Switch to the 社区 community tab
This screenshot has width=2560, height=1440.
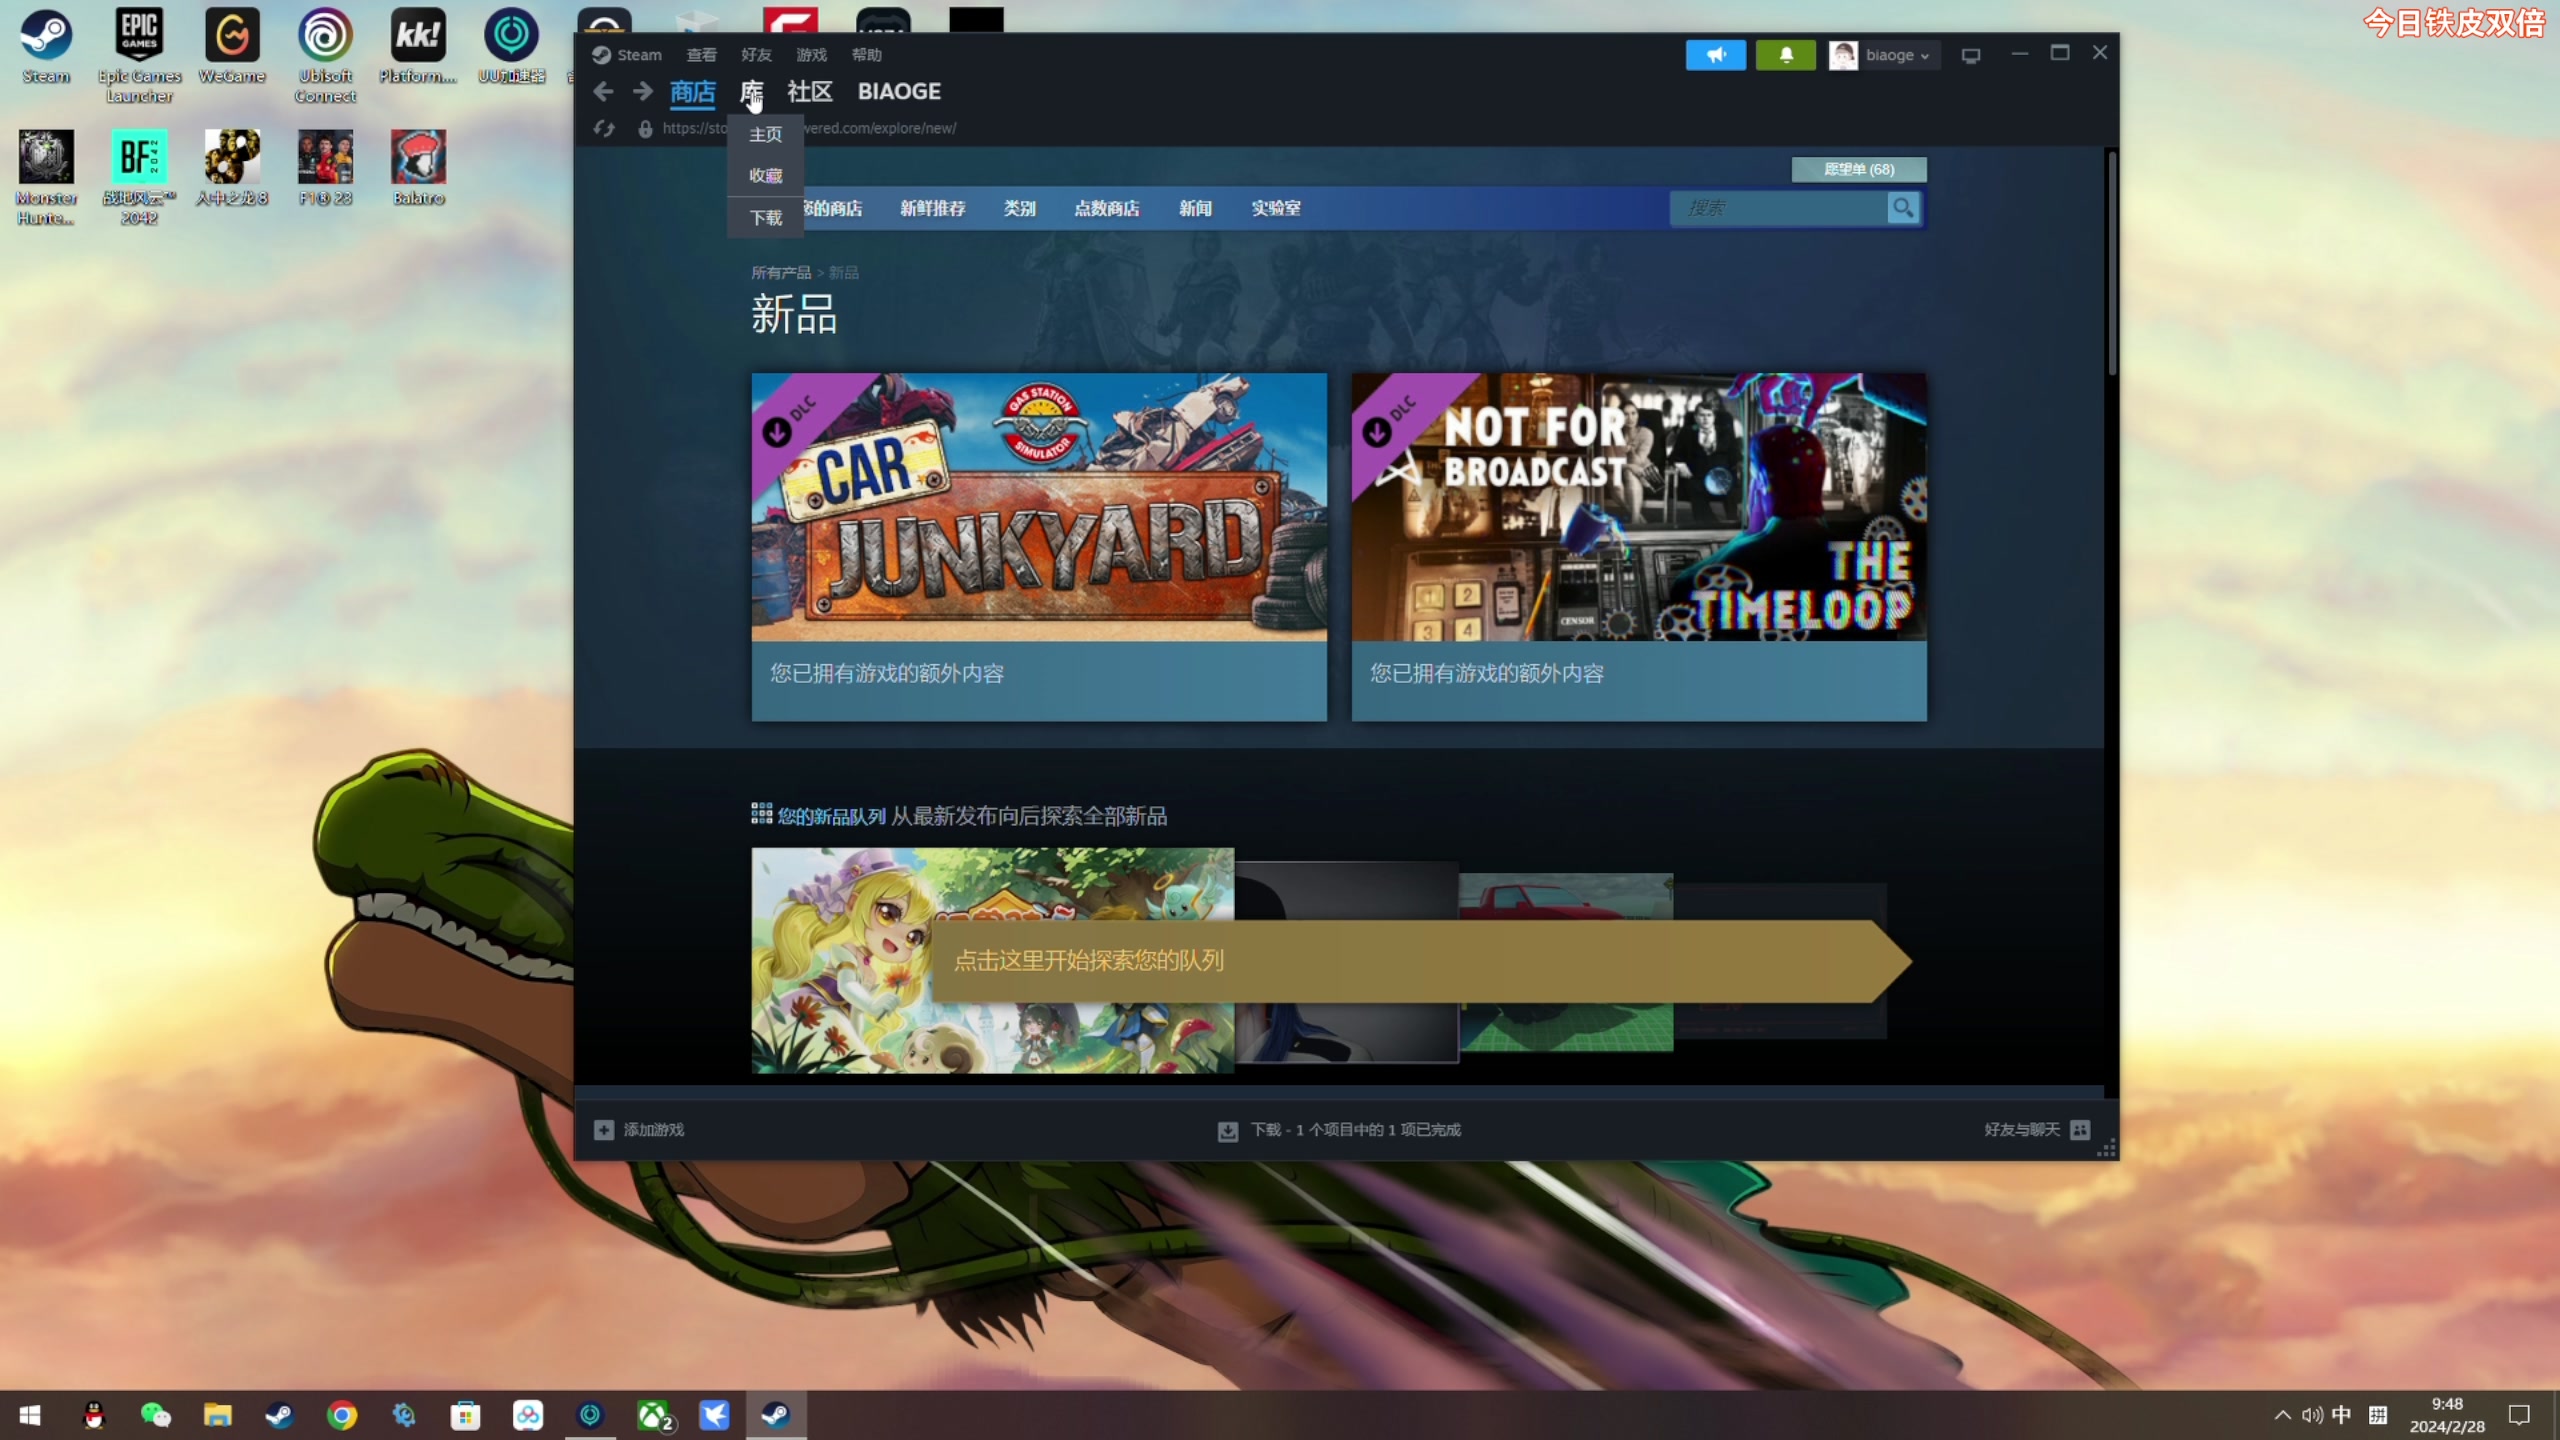coord(809,92)
